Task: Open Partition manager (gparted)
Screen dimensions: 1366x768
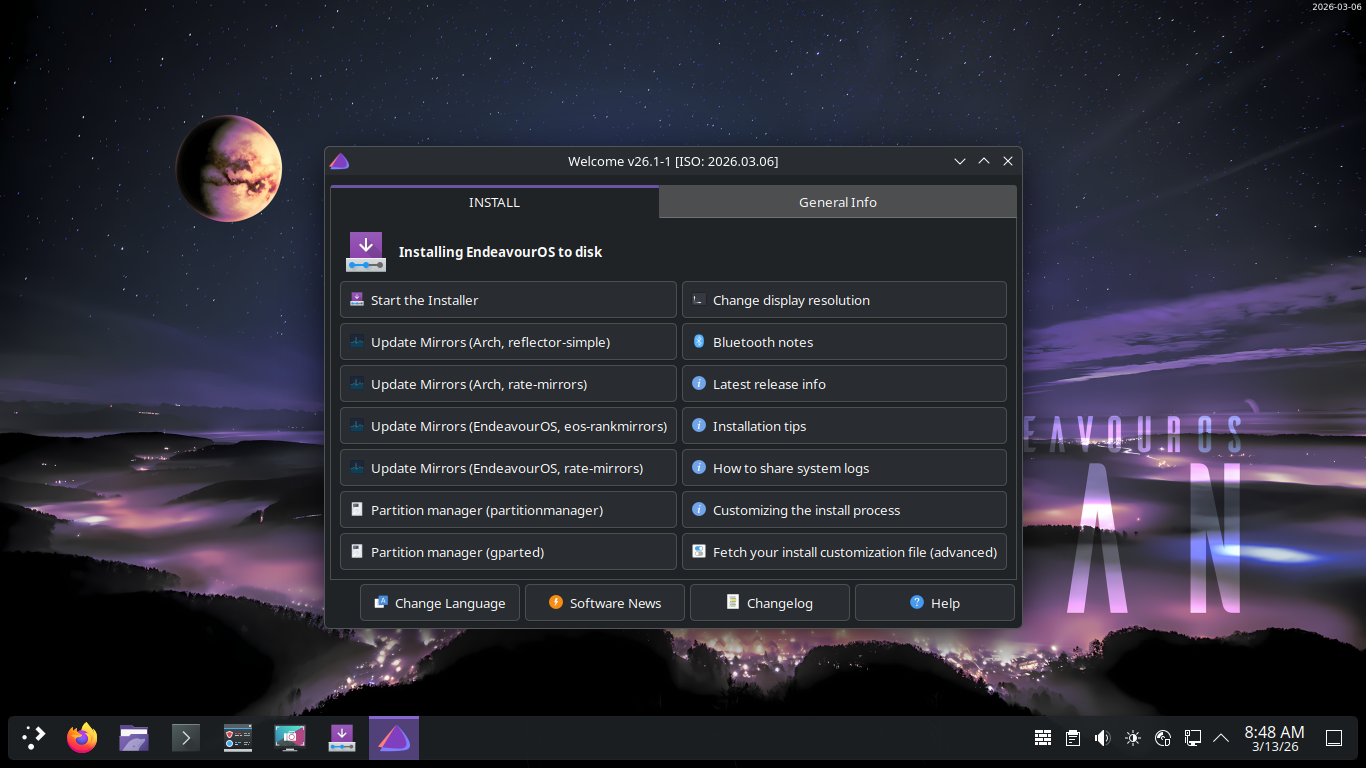Action: (508, 552)
